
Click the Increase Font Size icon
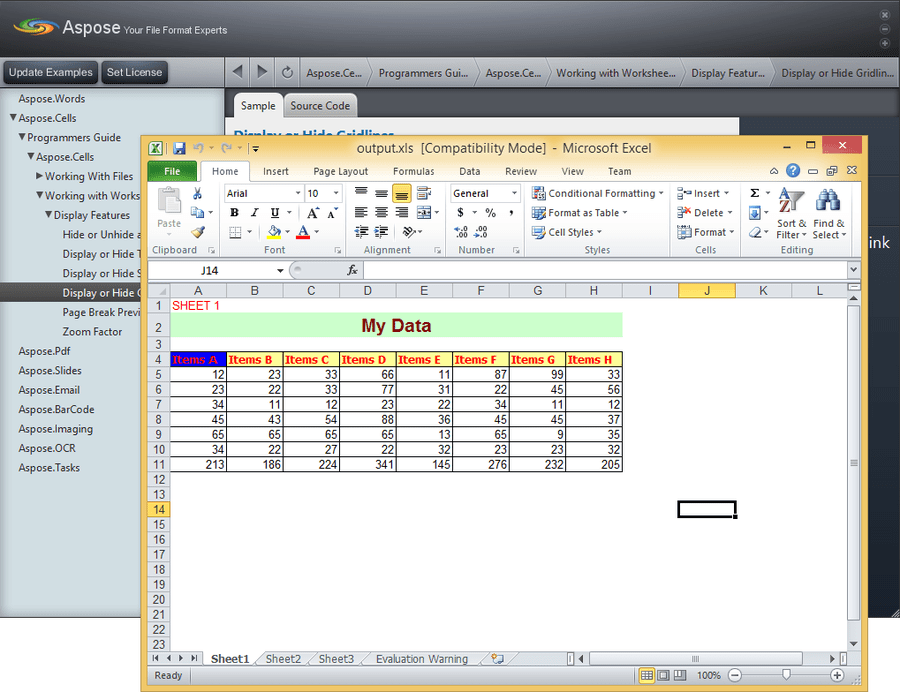point(312,213)
